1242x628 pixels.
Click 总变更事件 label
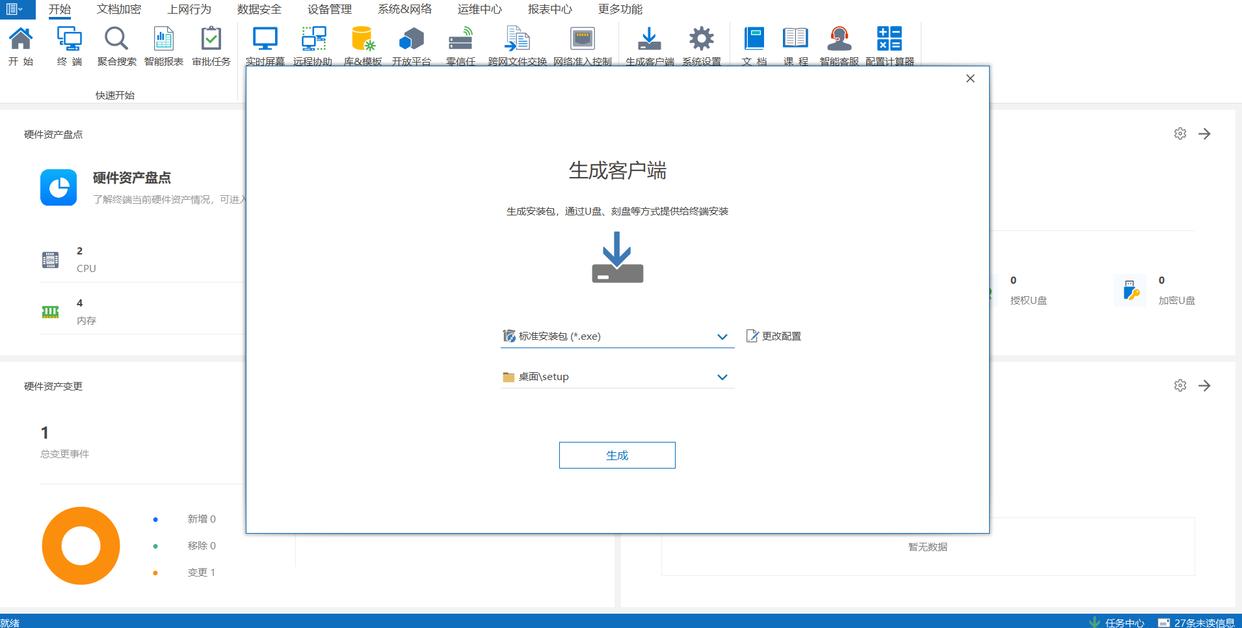[64, 454]
